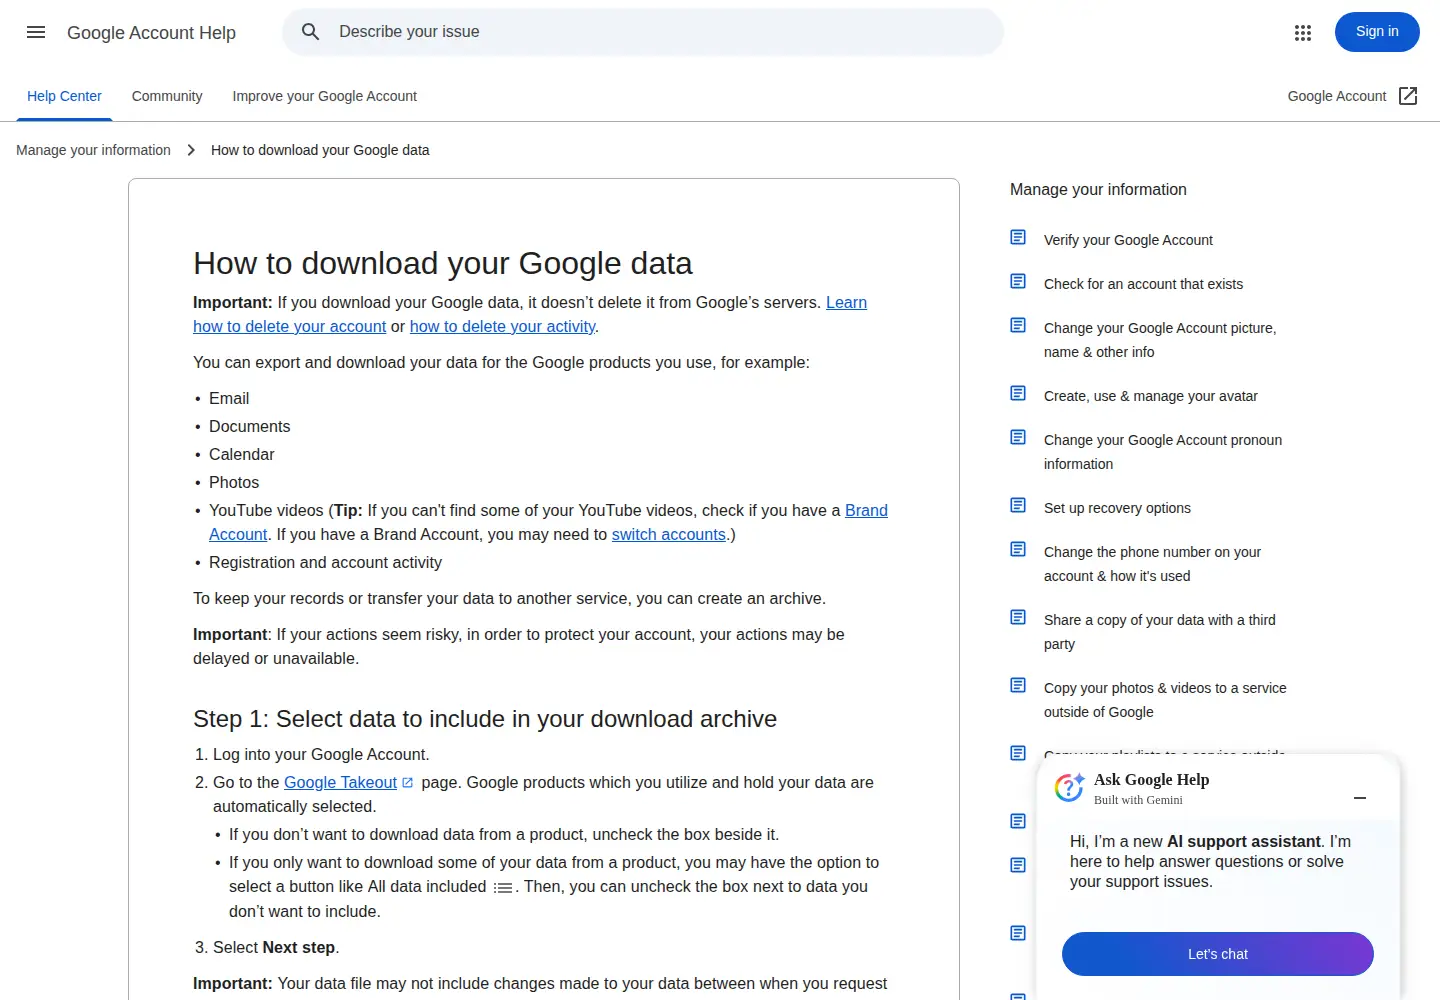Screen dimensions: 1440x1000
Task: Open the Google Takeout link
Action: tap(340, 782)
